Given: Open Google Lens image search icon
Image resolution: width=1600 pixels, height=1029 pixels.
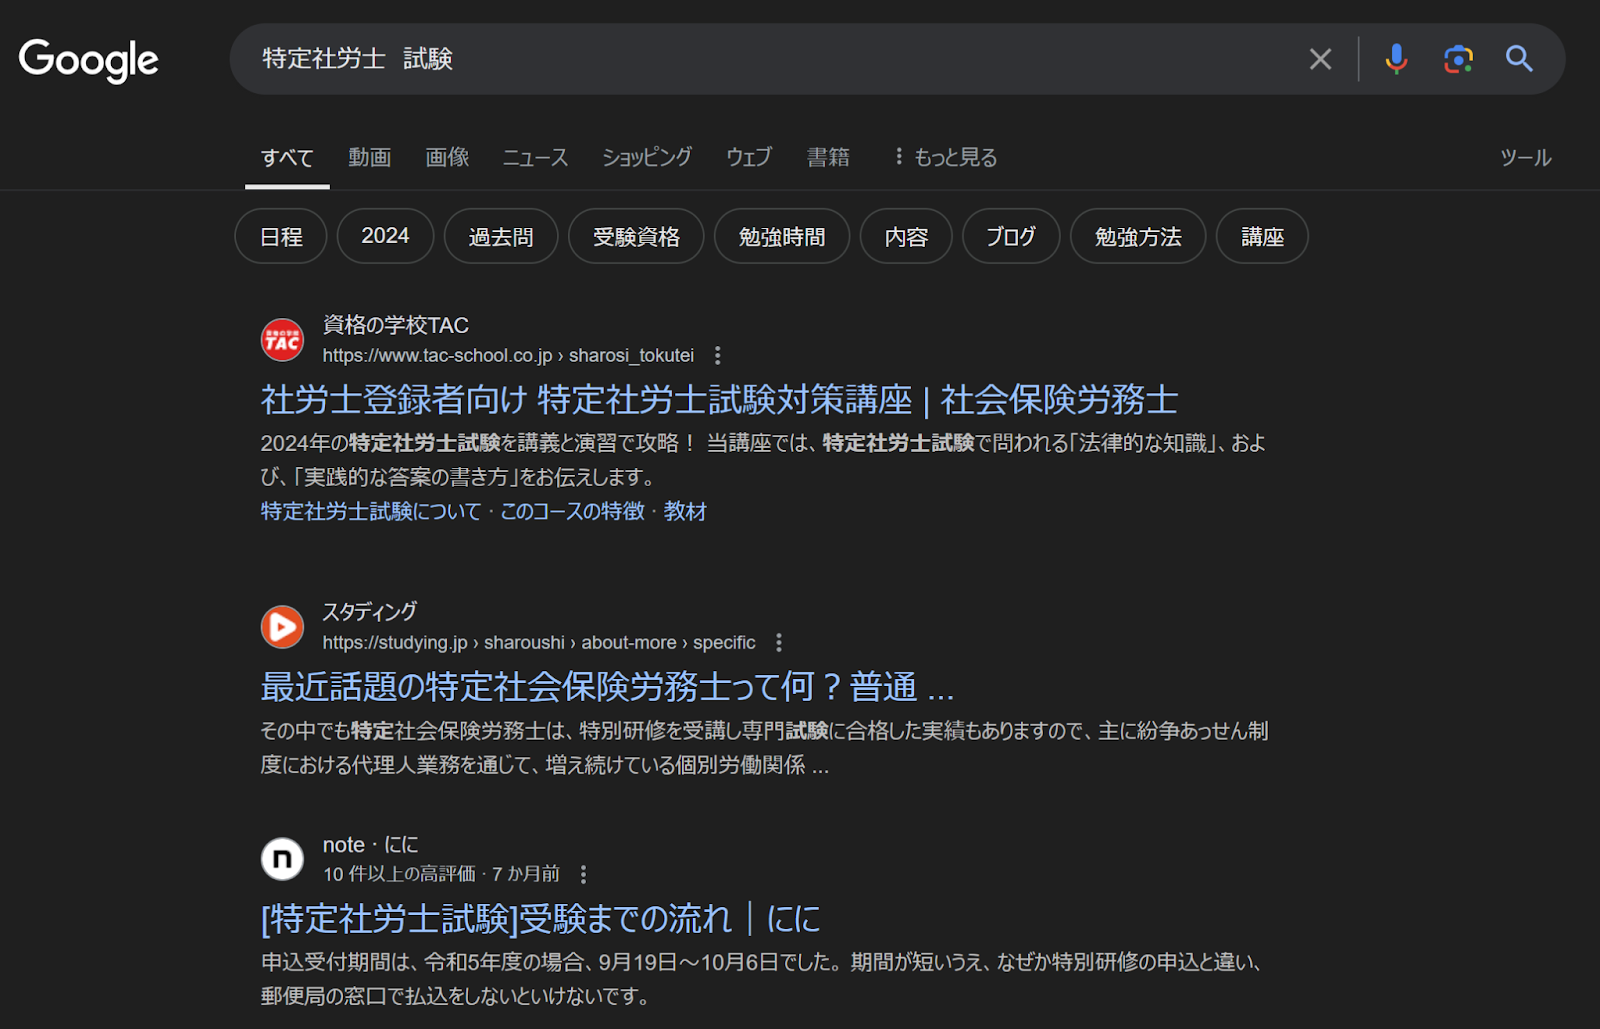Looking at the screenshot, I should (x=1458, y=59).
